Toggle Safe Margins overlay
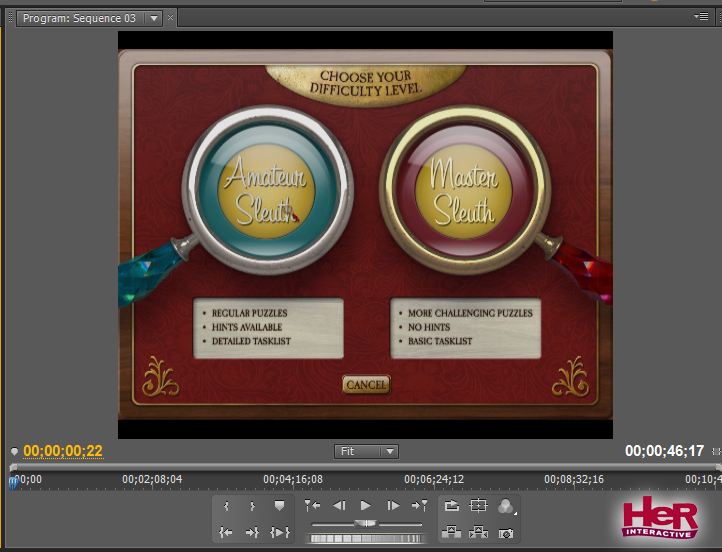The width and height of the screenshot is (722, 552). point(478,506)
